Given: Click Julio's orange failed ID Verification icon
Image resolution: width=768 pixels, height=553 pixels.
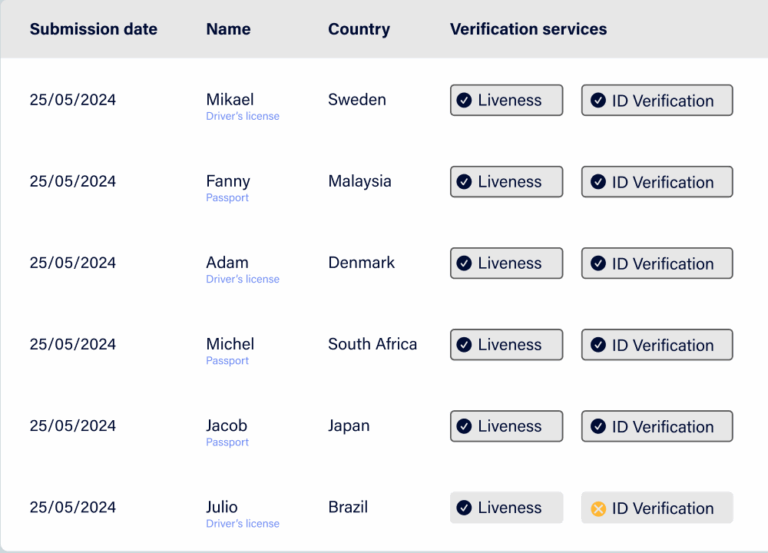Looking at the screenshot, I should click(598, 508).
